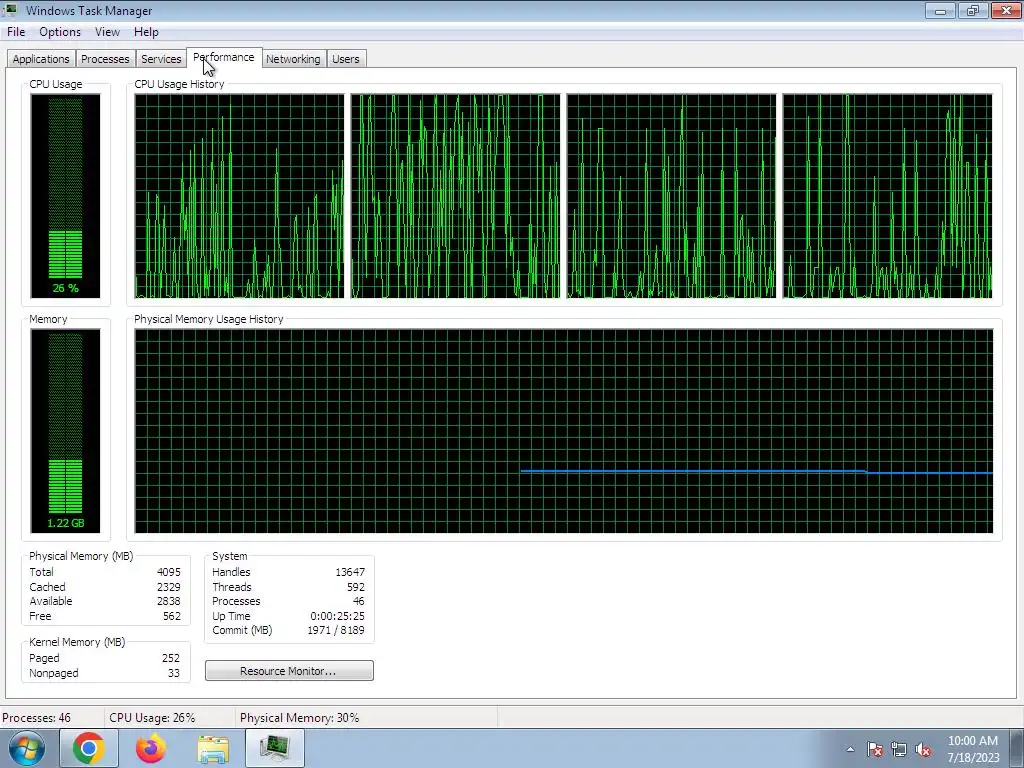Click the third CPU Usage History graph
This screenshot has width=1024, height=768.
671,196
